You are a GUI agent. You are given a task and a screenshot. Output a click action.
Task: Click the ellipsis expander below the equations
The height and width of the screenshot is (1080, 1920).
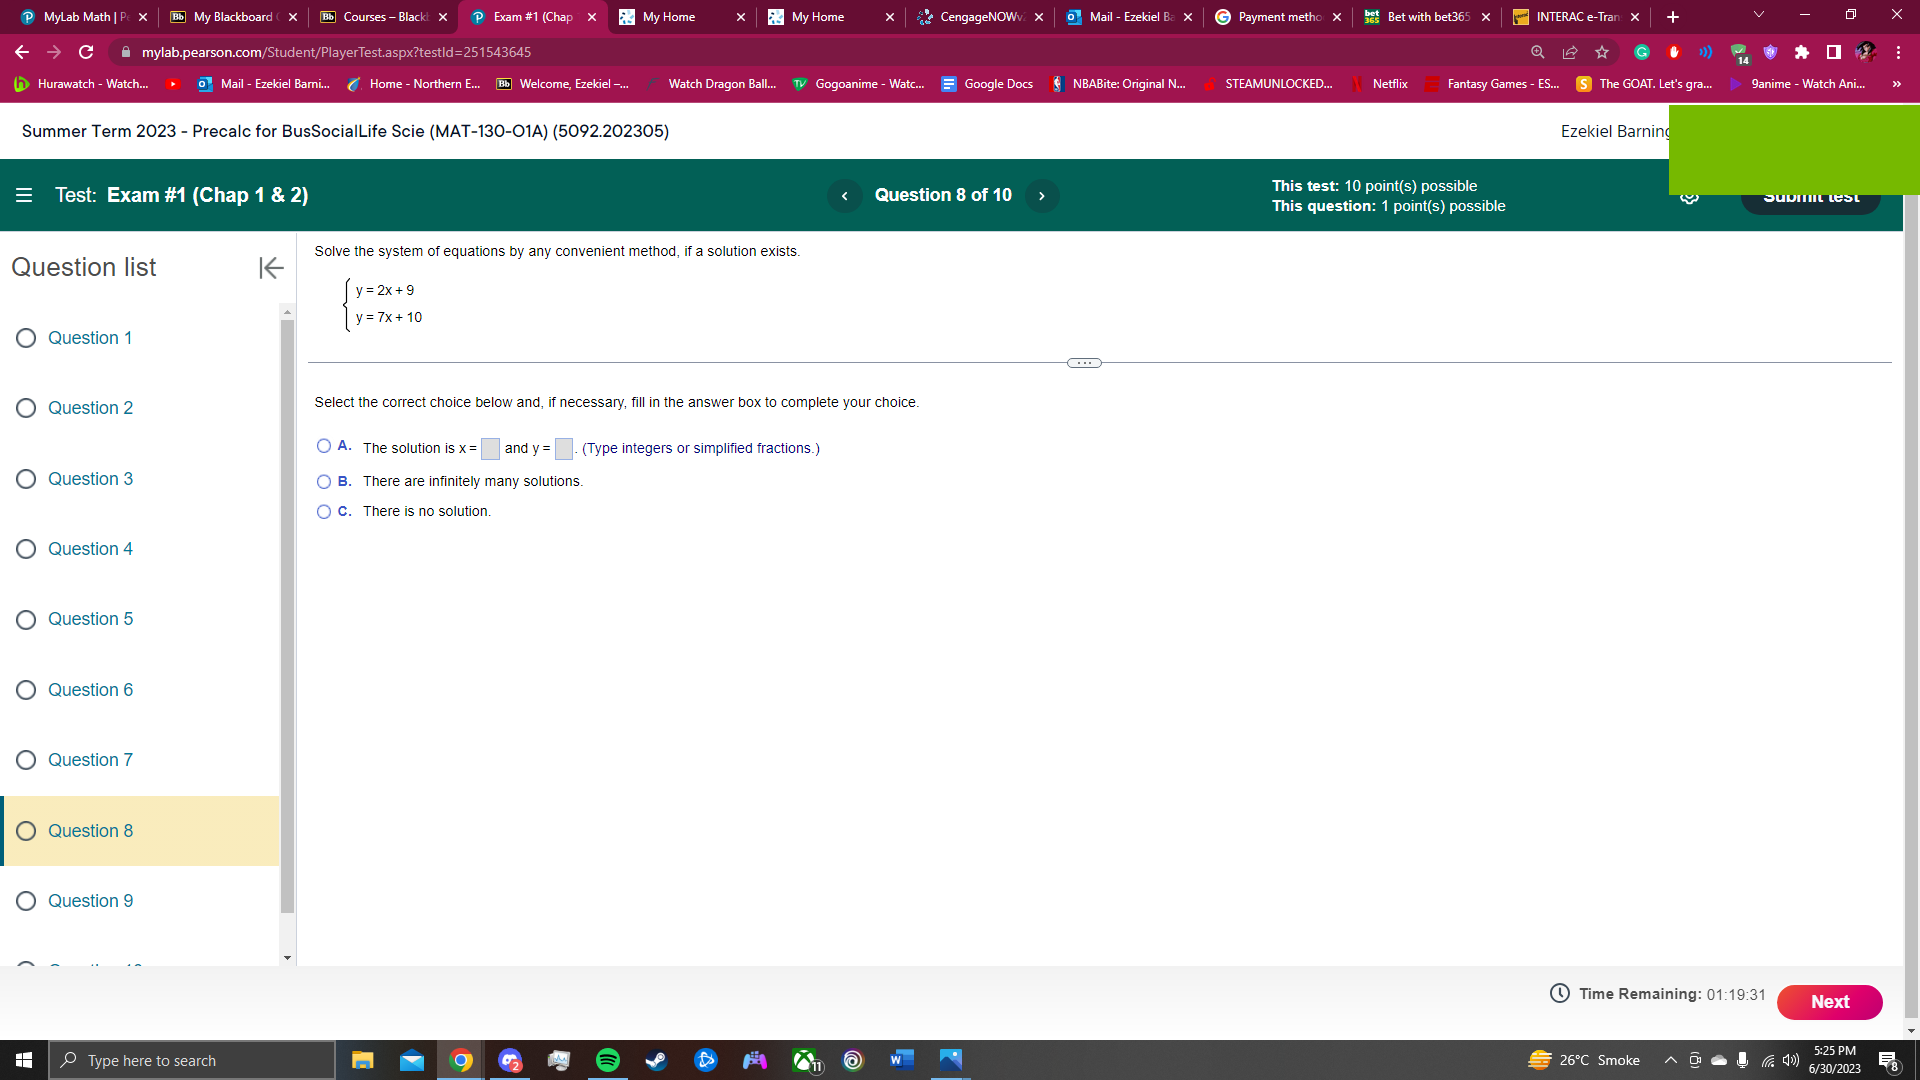pos(1084,362)
